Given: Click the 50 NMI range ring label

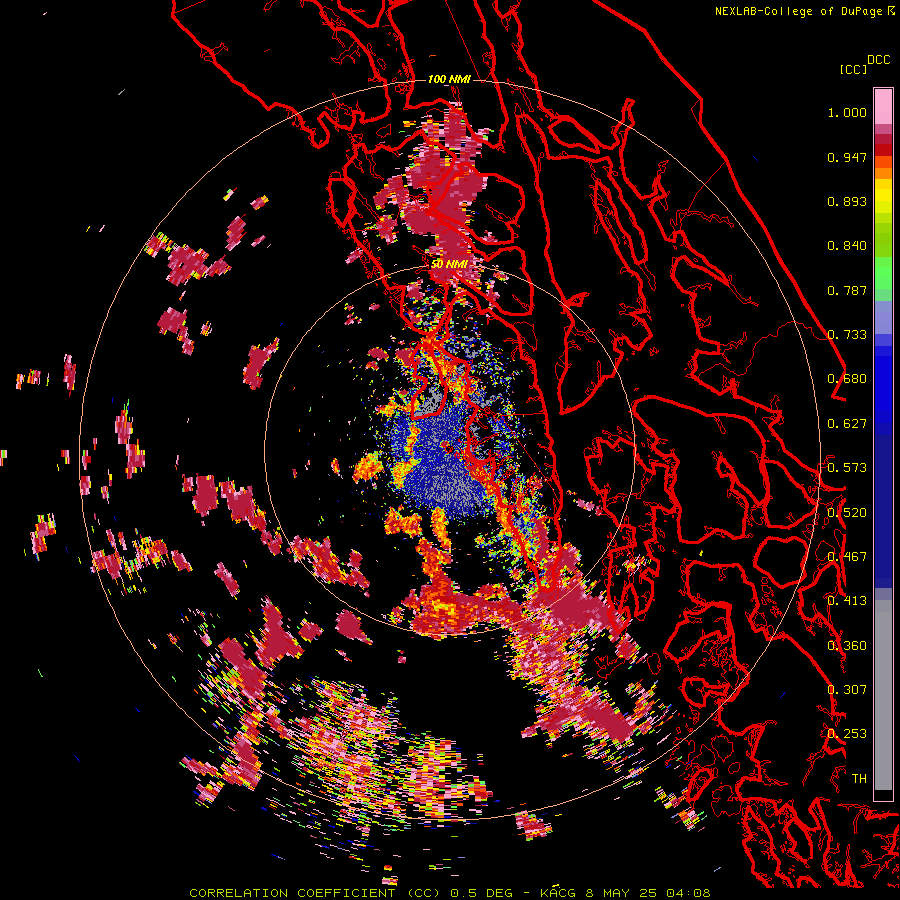Looking at the screenshot, I should tap(449, 264).
